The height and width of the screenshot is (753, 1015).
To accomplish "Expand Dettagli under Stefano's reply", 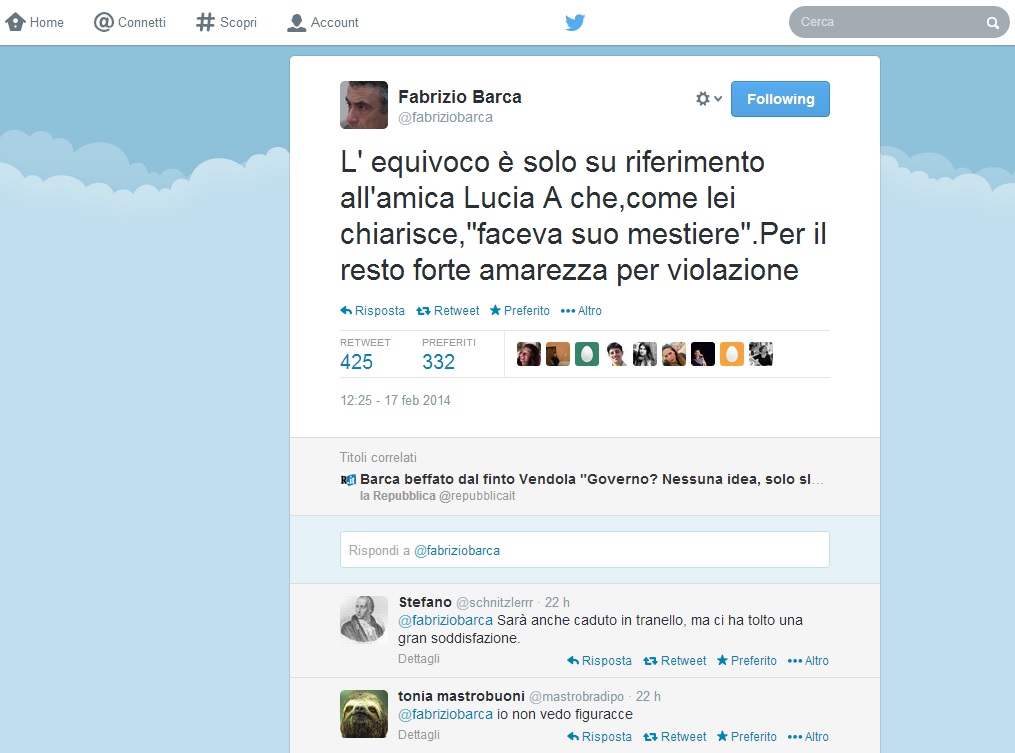I will tap(419, 658).
